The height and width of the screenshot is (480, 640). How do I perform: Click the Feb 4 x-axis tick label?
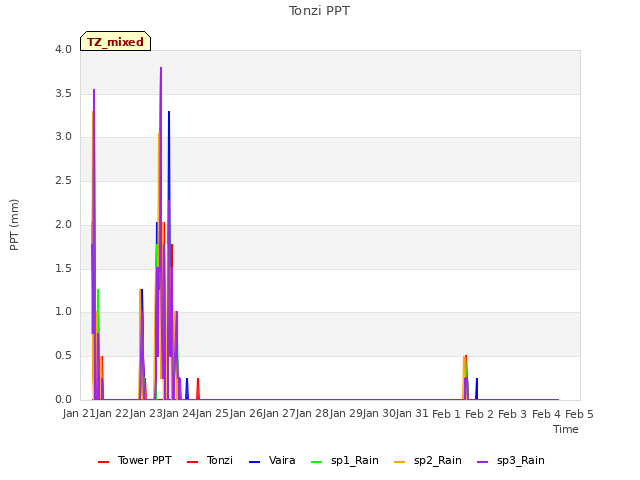tap(546, 414)
